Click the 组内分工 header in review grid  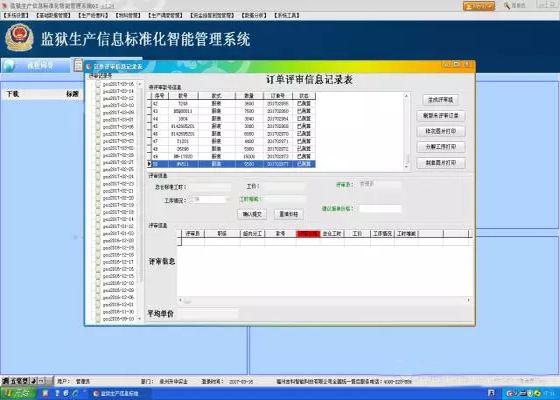(x=253, y=234)
